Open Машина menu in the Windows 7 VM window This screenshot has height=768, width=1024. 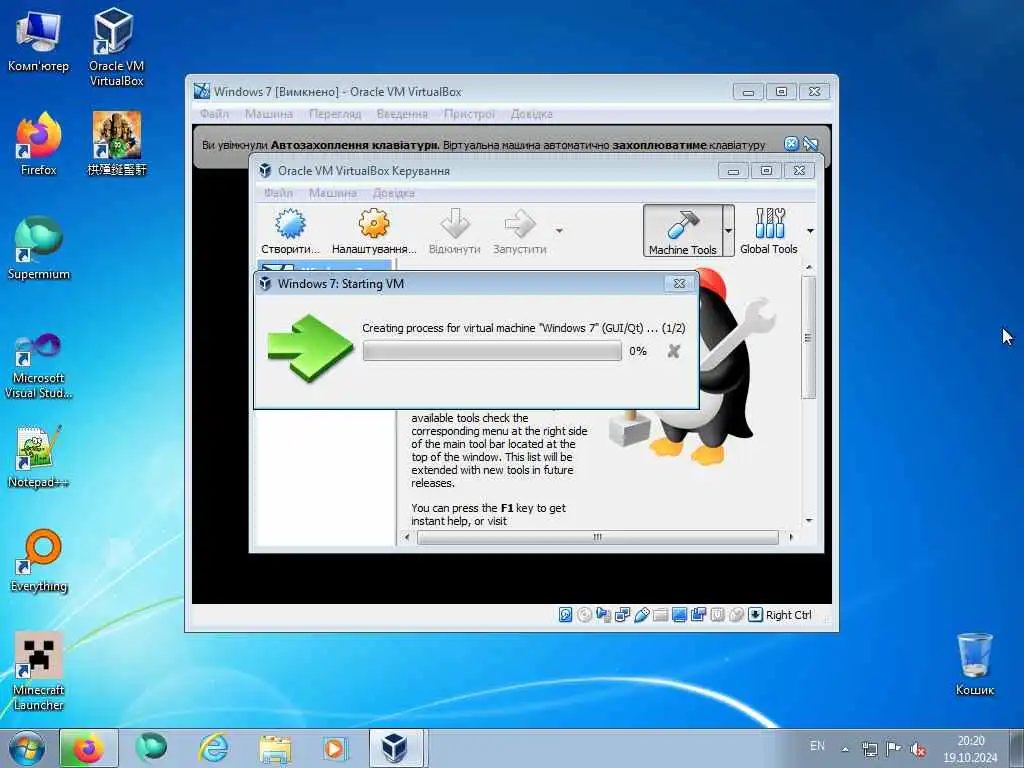pos(268,114)
